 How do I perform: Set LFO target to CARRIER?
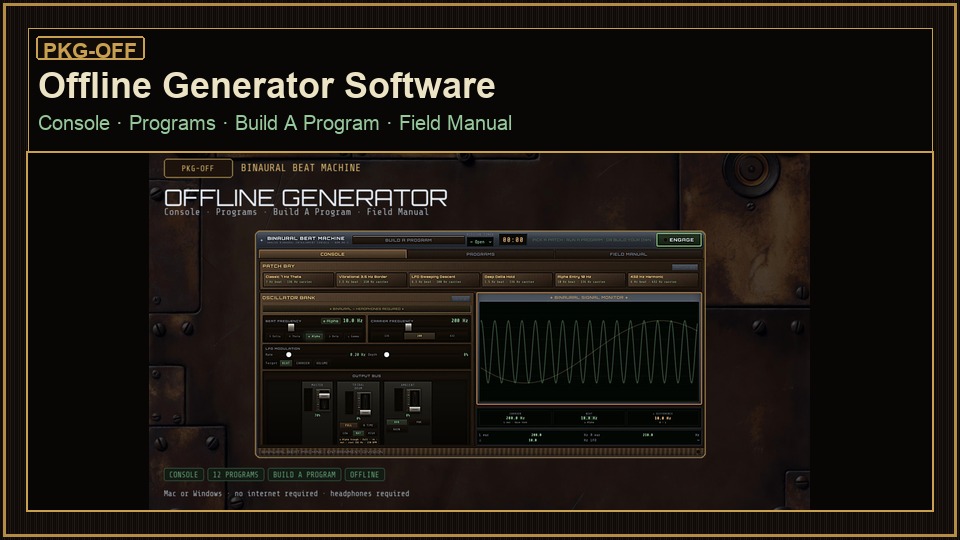303,363
